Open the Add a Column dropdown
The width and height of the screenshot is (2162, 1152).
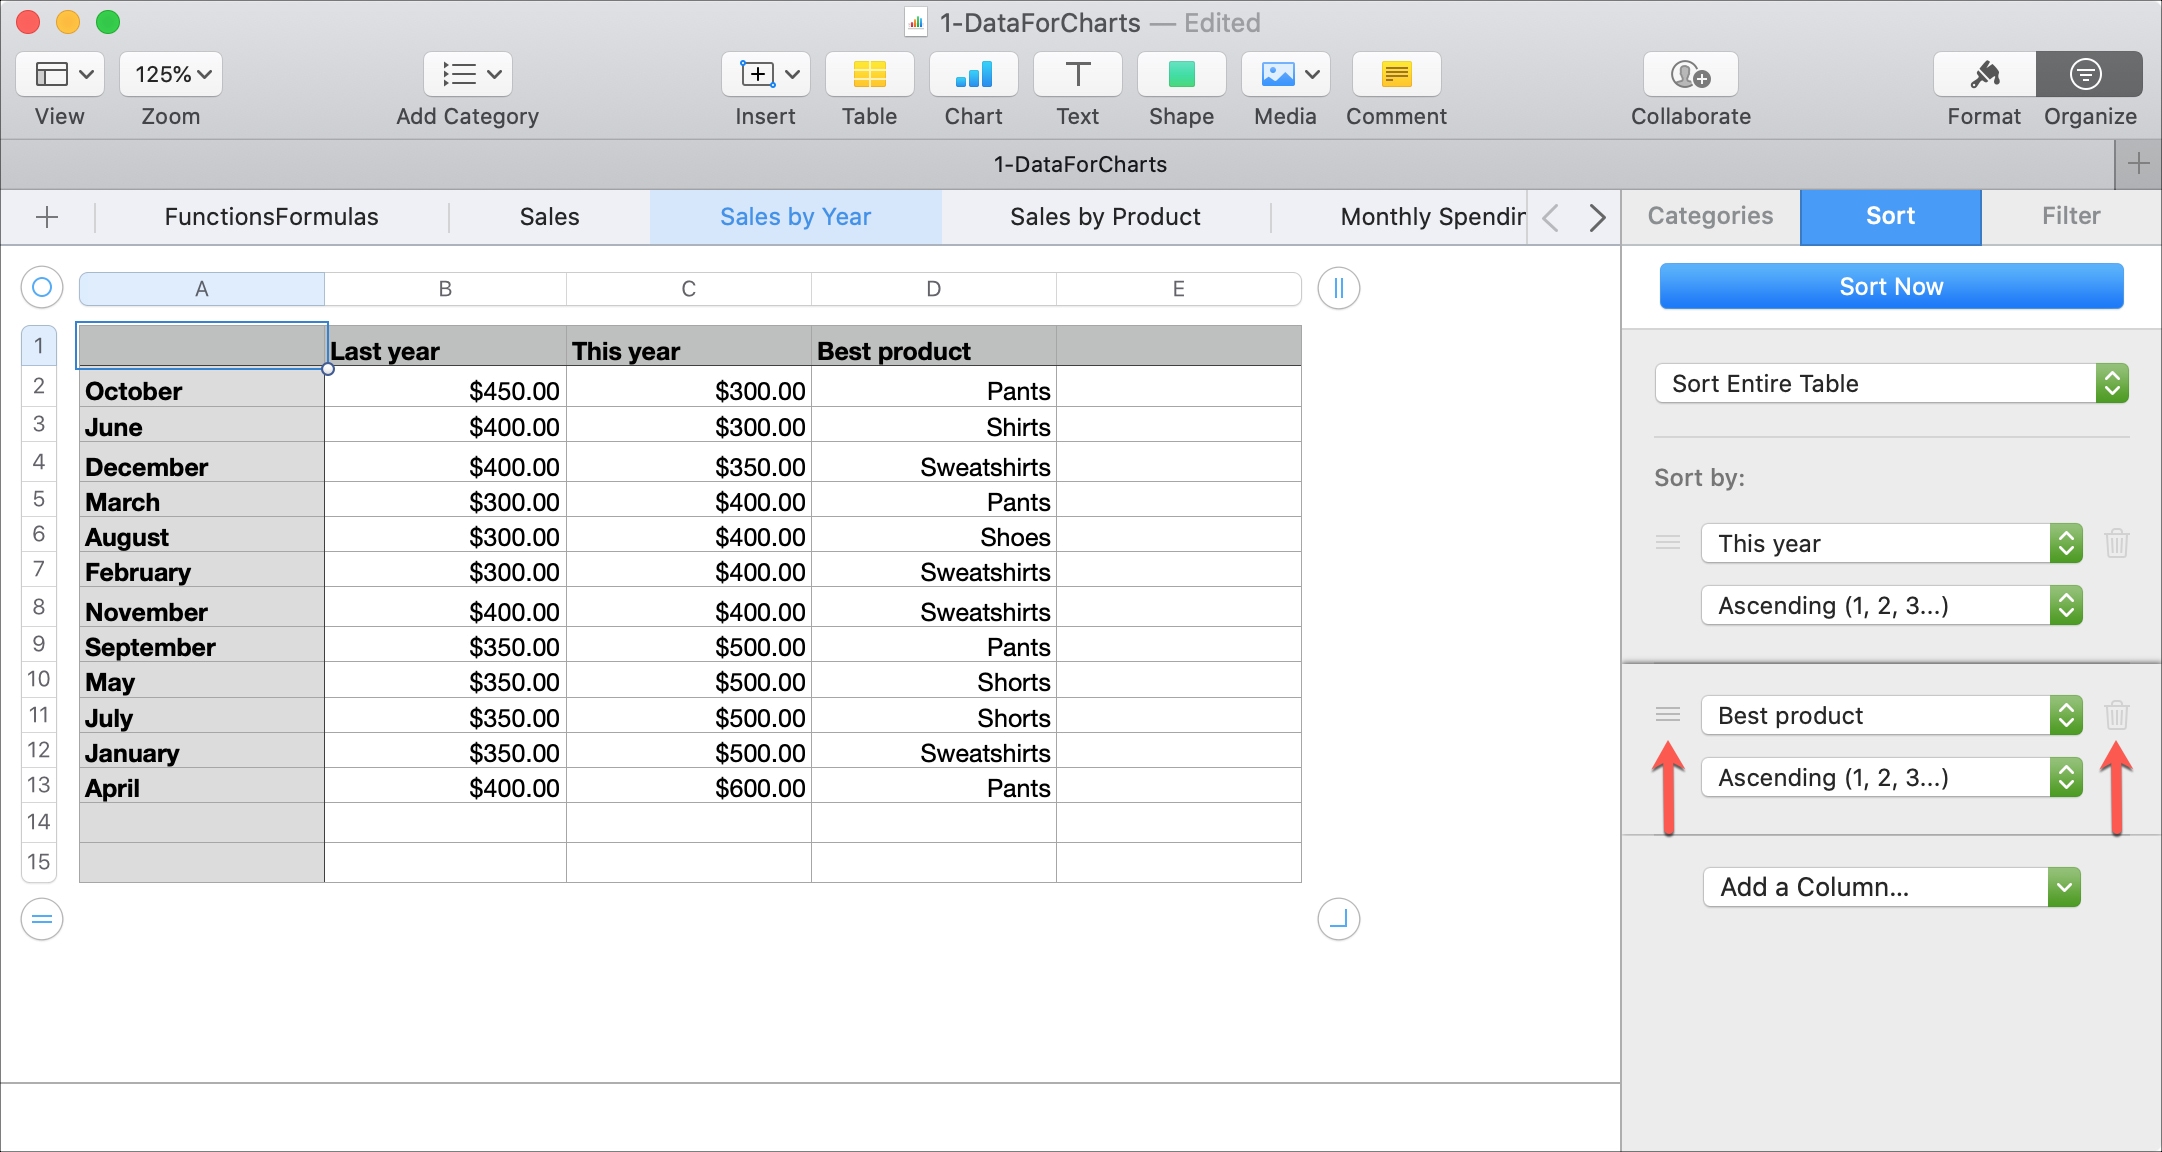tap(1890, 887)
